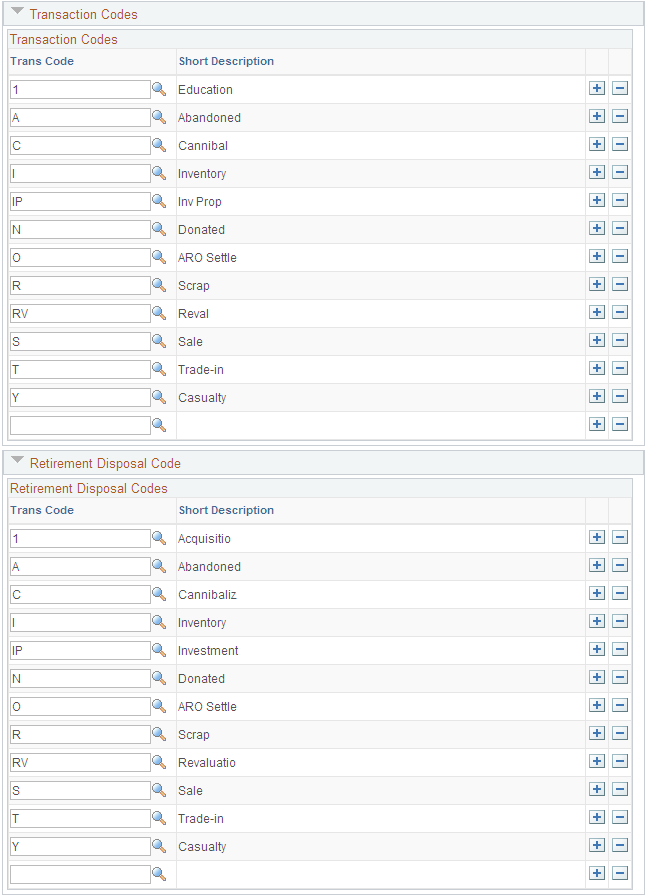The height and width of the screenshot is (895, 646).
Task: Click the 'Retirement Disposal Codes' grid title
Action: [x=88, y=489]
